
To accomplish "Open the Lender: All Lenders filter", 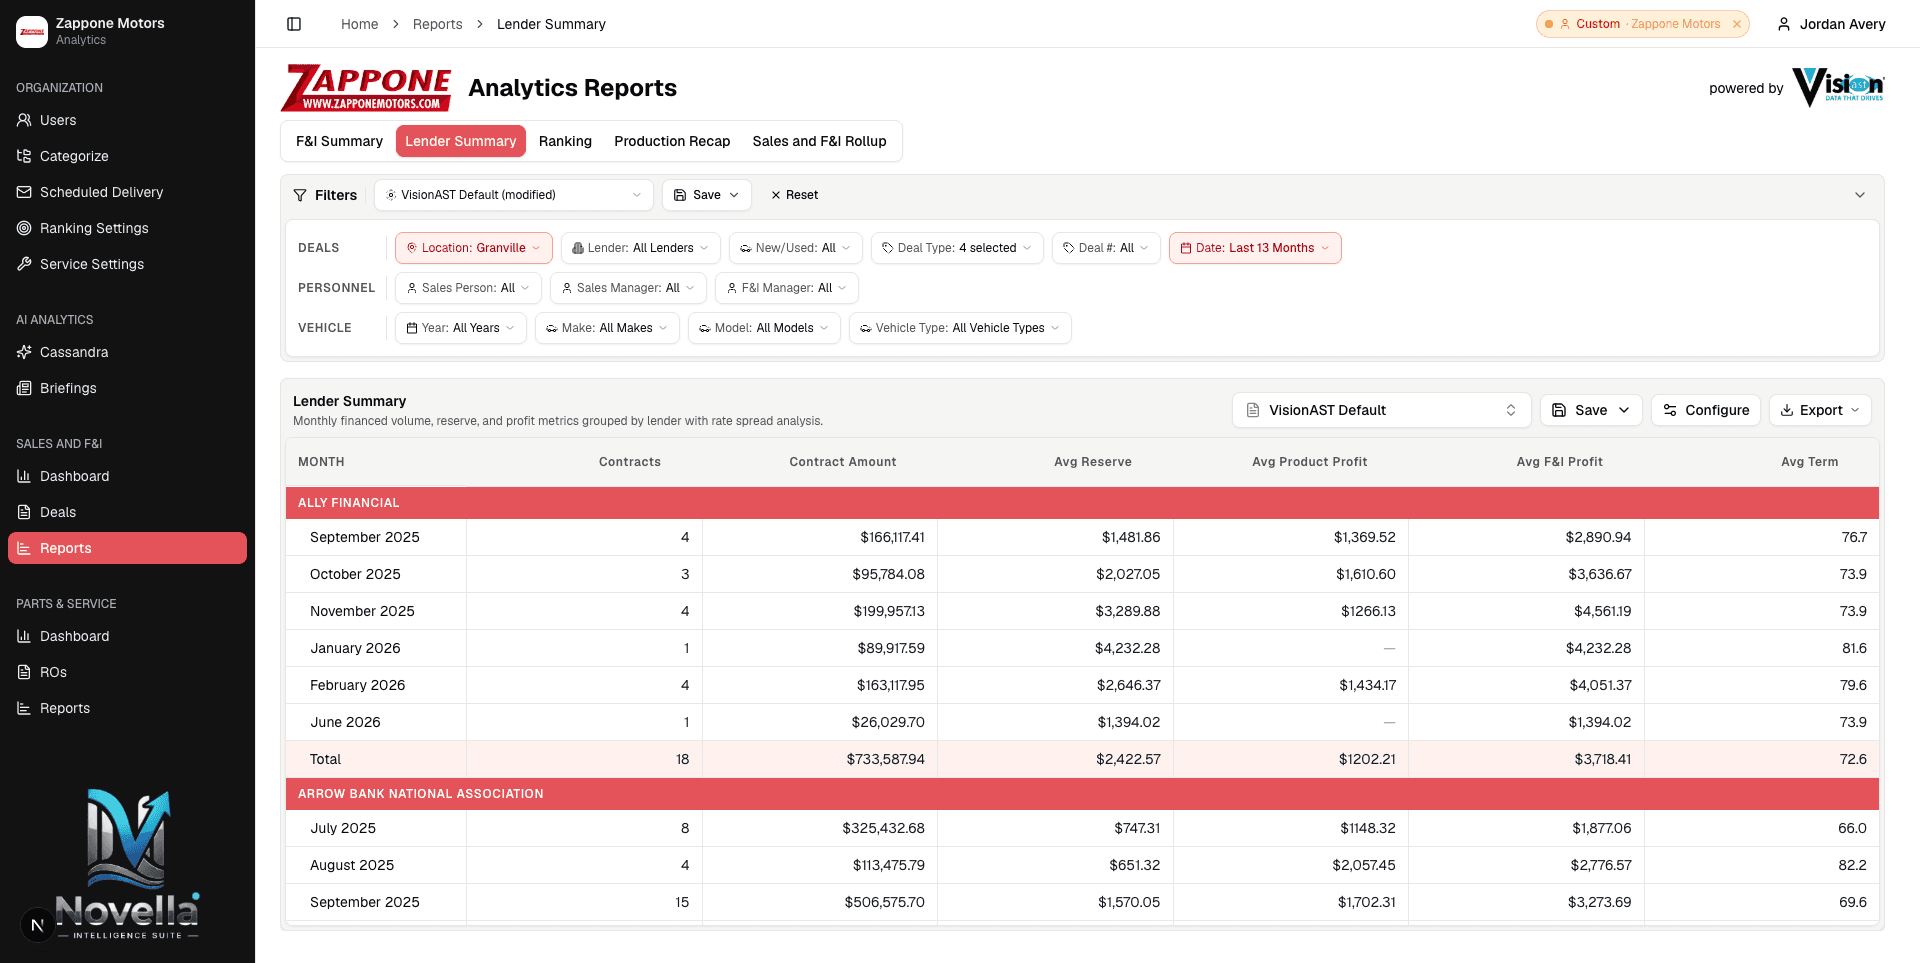I will click(x=641, y=248).
